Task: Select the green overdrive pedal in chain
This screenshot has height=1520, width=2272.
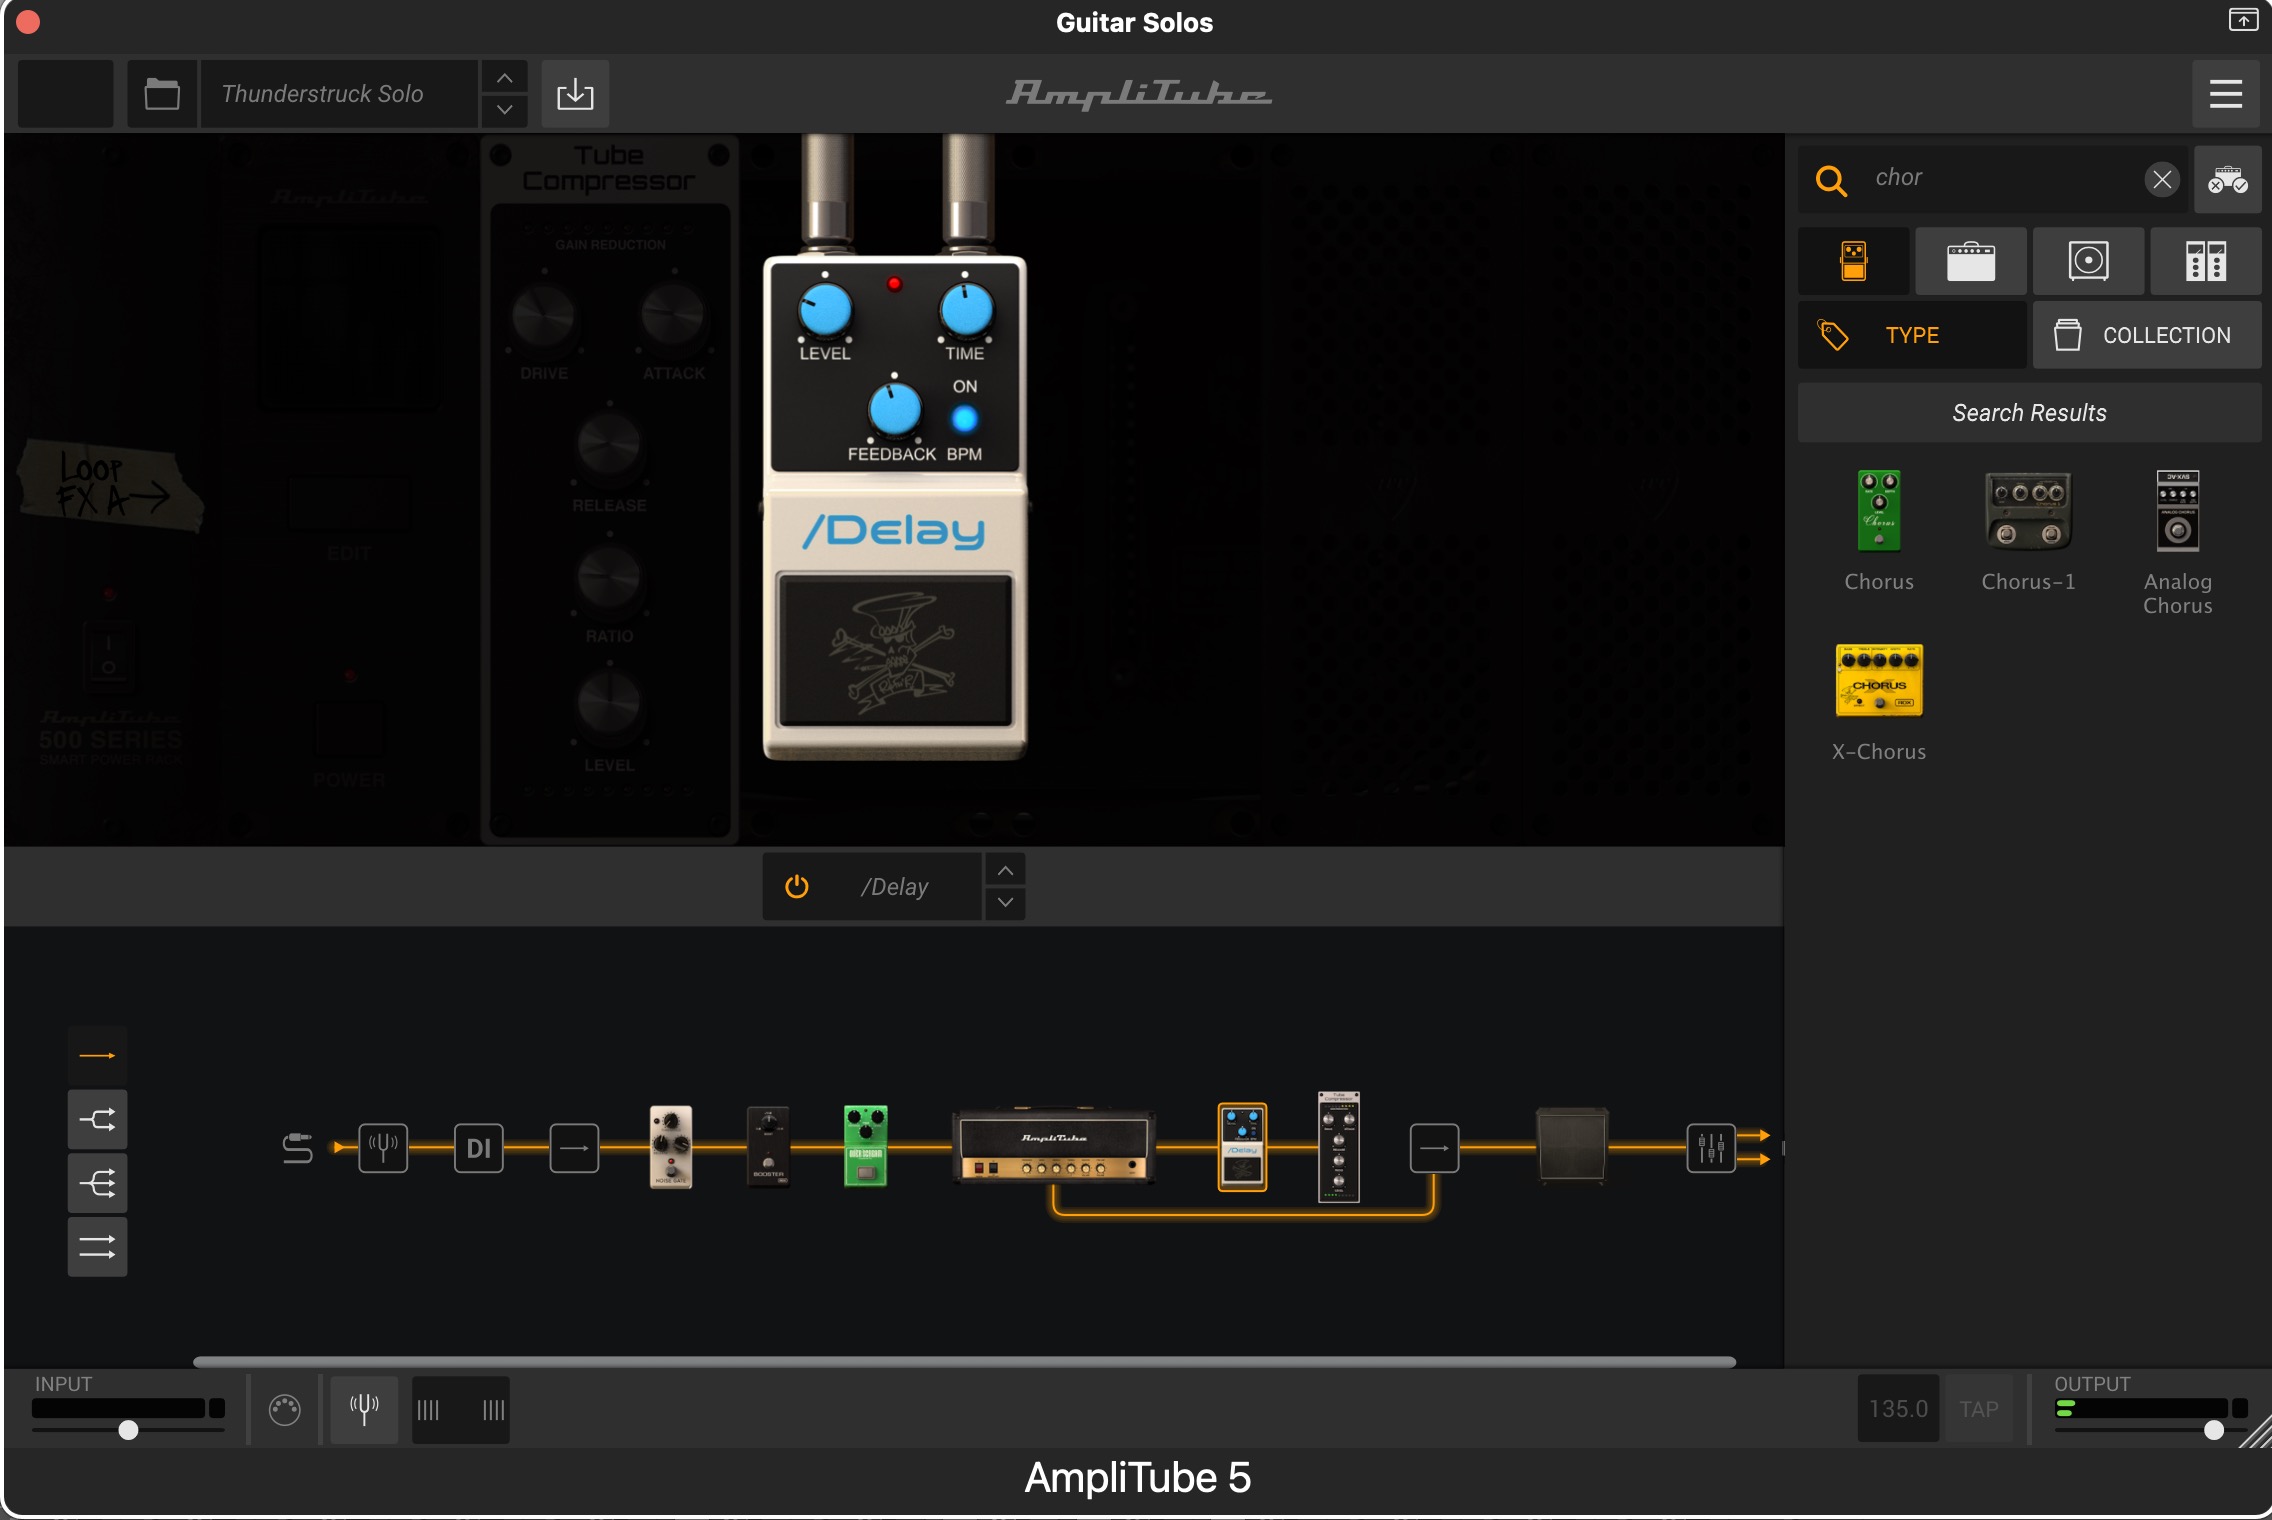Action: coord(866,1146)
